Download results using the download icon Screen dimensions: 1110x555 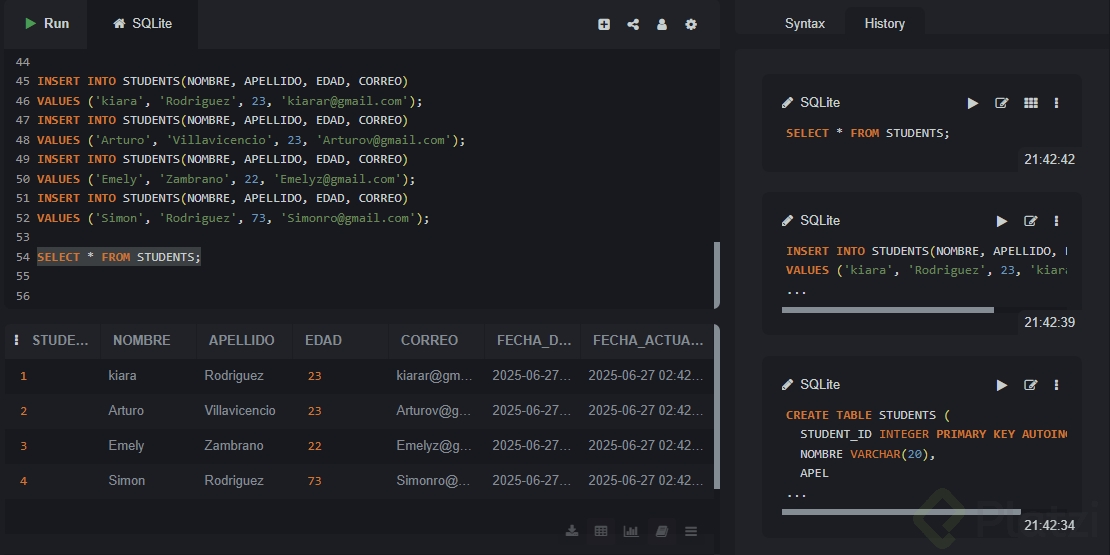pyautogui.click(x=572, y=531)
